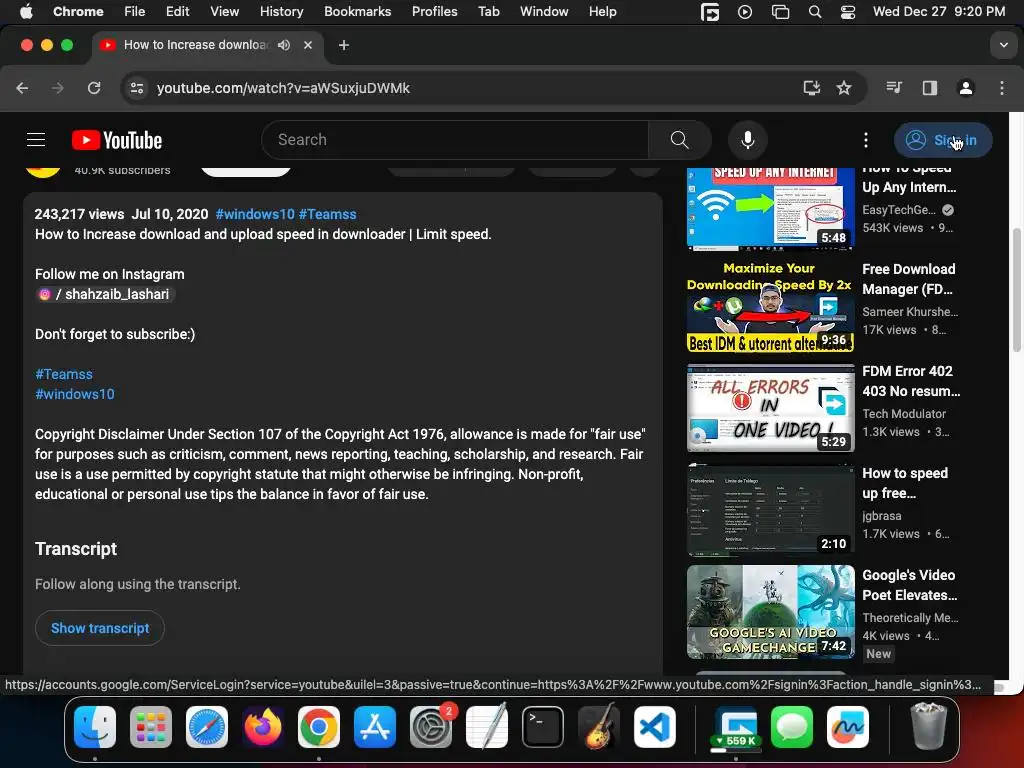Install app icon in address bar
Viewport: 1024px width, 768px height.
point(811,88)
